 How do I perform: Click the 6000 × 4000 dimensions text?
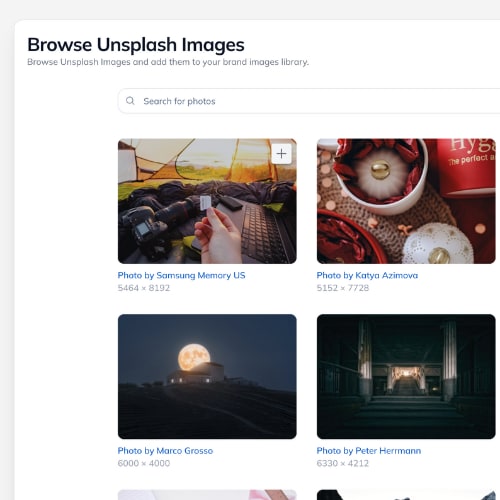[x=144, y=463]
